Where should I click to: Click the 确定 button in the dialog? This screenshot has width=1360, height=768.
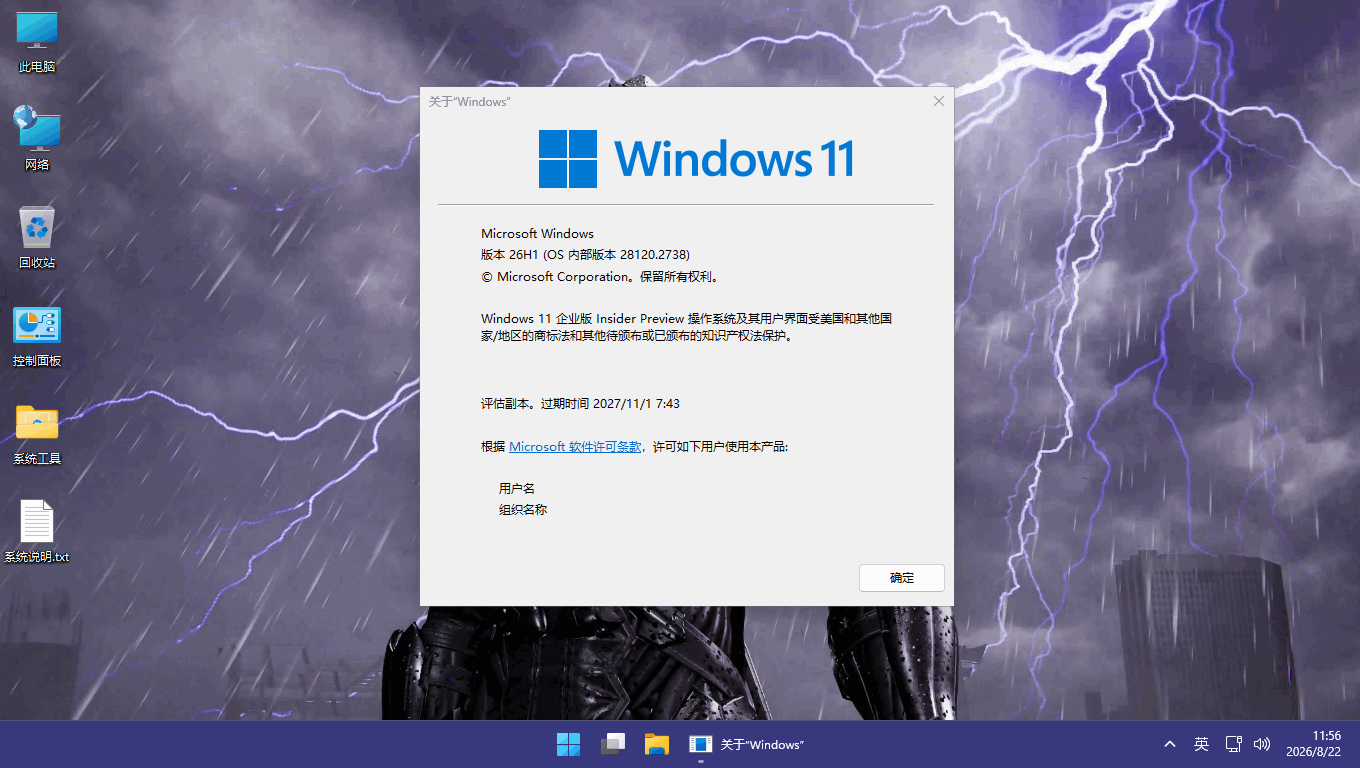[x=902, y=577]
